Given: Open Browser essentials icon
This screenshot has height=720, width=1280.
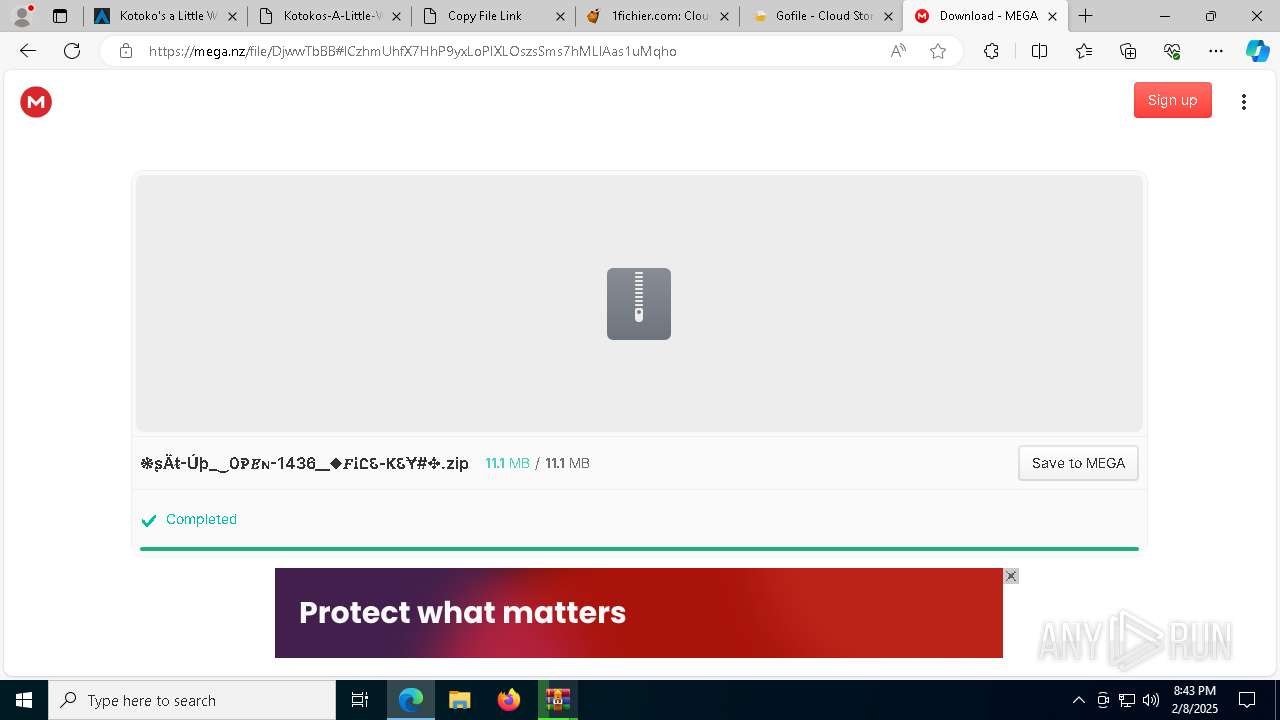Looking at the screenshot, I should (1172, 51).
